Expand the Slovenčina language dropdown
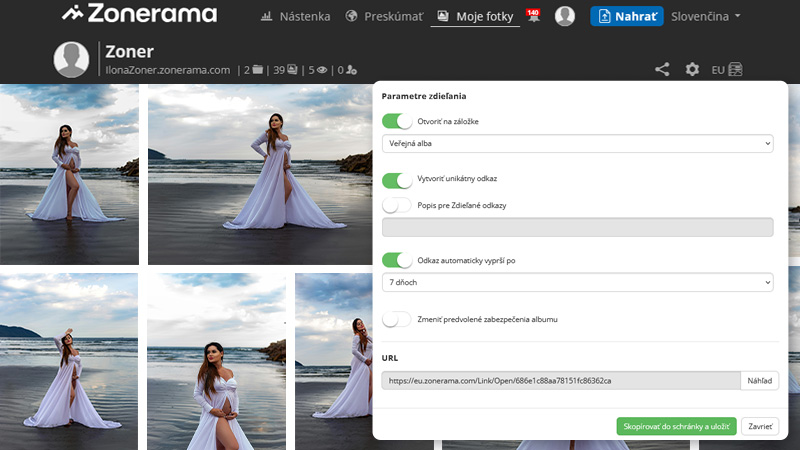This screenshot has width=800, height=450. 706,16
